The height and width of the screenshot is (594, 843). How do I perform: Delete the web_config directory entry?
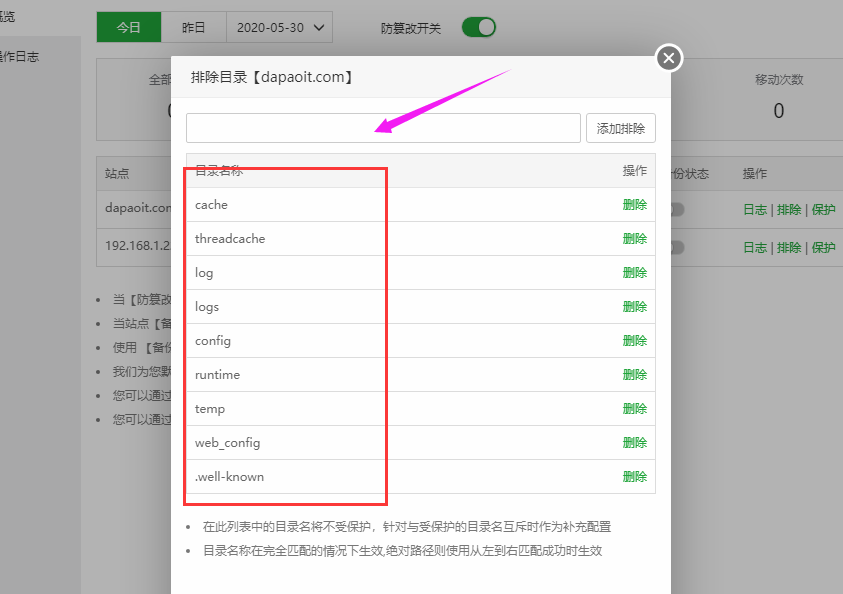point(634,442)
